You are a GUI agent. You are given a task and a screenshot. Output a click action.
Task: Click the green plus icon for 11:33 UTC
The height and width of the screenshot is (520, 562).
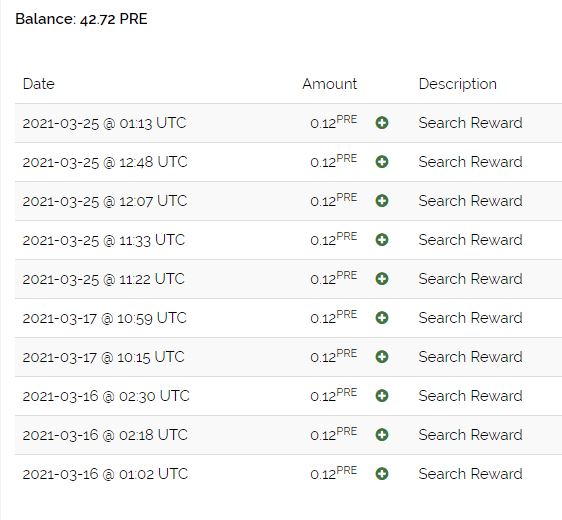click(x=382, y=240)
